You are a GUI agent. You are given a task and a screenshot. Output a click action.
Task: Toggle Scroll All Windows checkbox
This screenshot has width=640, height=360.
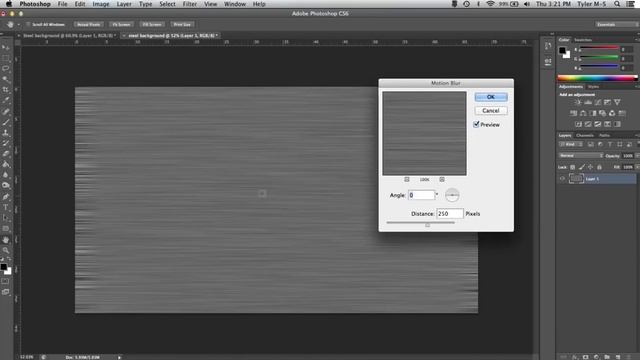[x=29, y=24]
